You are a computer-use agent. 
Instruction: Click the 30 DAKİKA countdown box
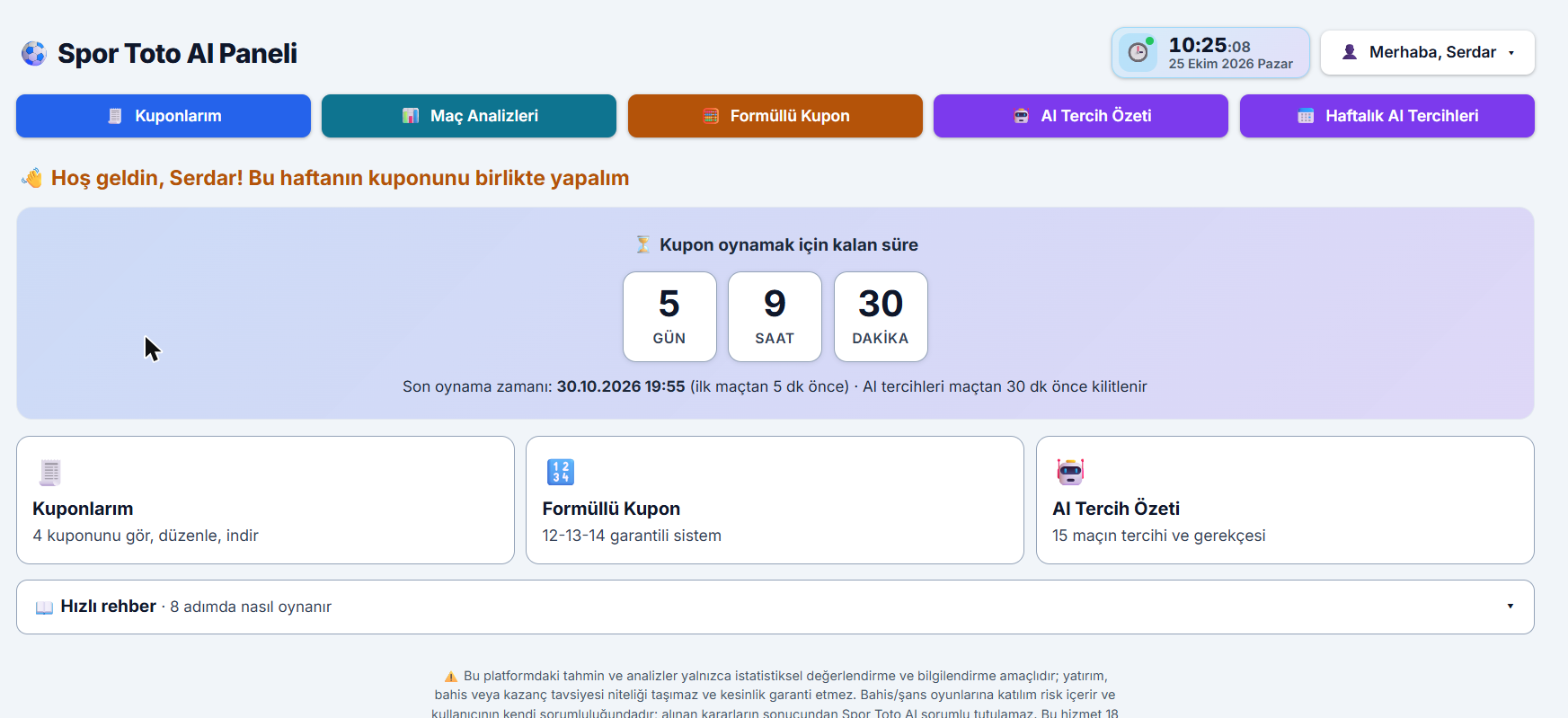[x=881, y=316]
